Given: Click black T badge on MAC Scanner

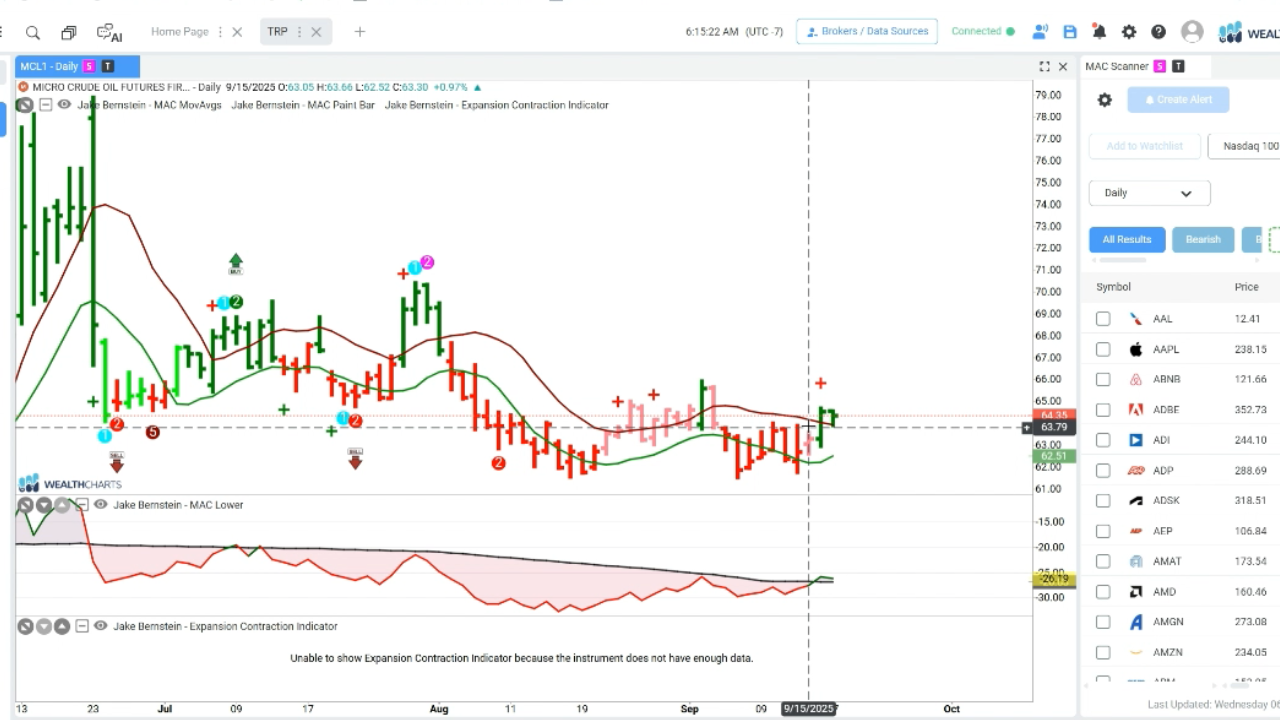Looking at the screenshot, I should click(1179, 66).
